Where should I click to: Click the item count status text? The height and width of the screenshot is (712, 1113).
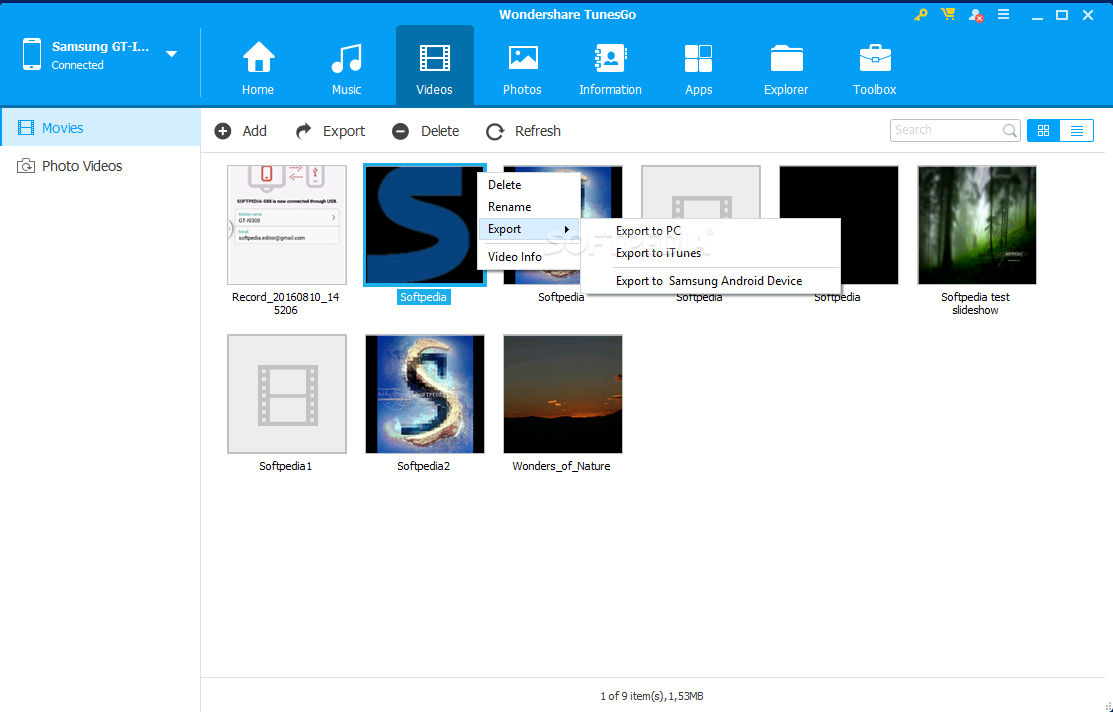tap(652, 696)
